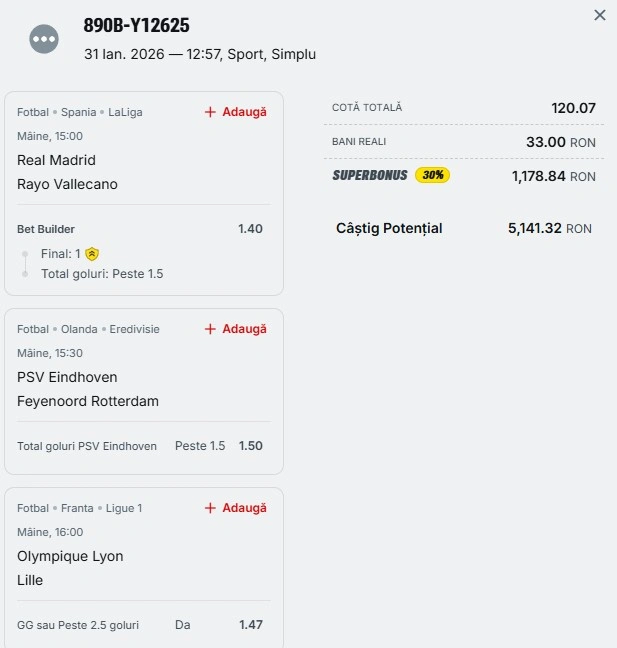Close the bet slip details panel
Screen dimensions: 617x648
tap(600, 15)
